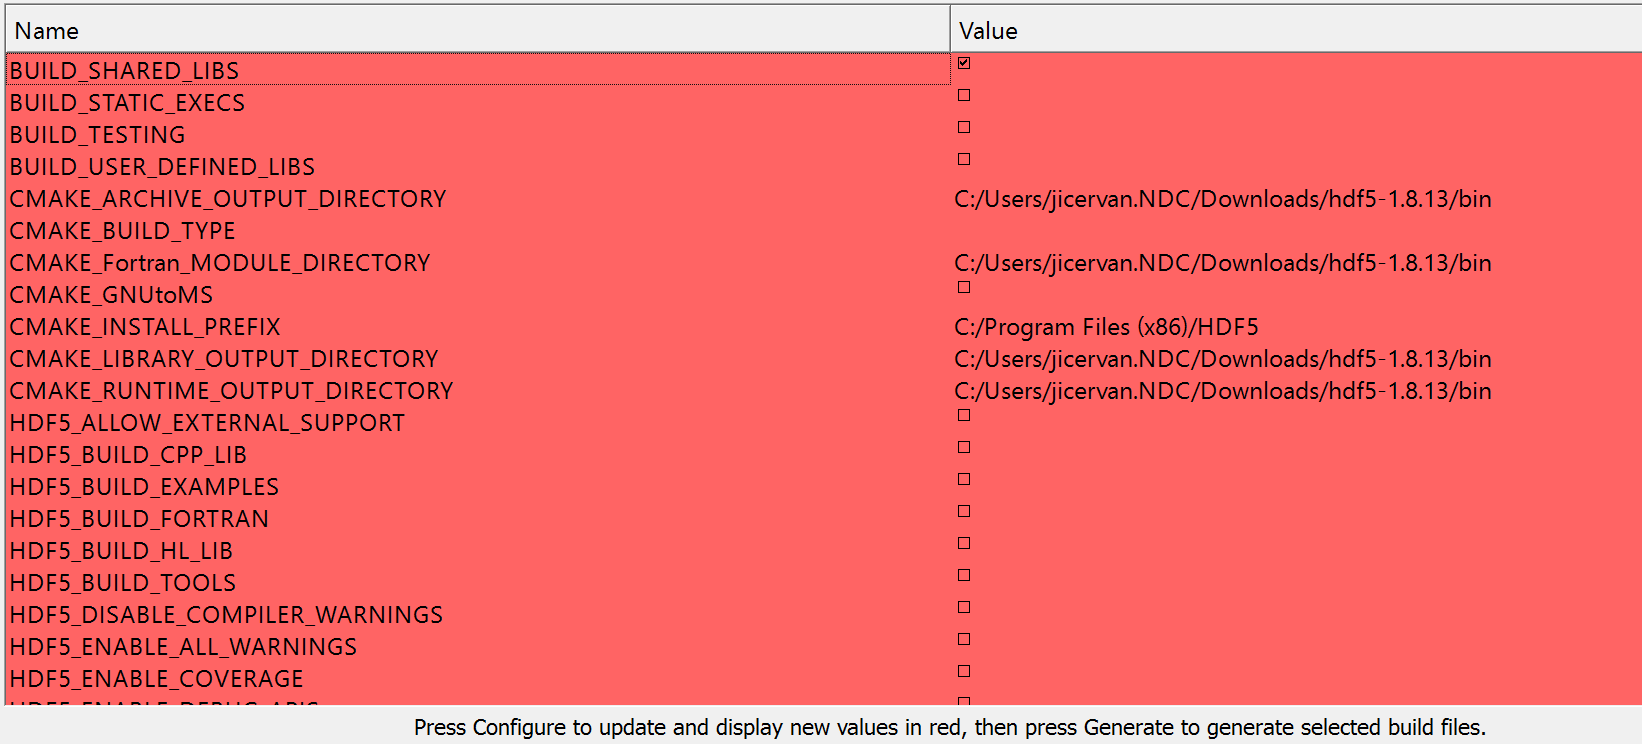Click the Value column header
Viewport: 1642px width, 744px height.
[1296, 30]
